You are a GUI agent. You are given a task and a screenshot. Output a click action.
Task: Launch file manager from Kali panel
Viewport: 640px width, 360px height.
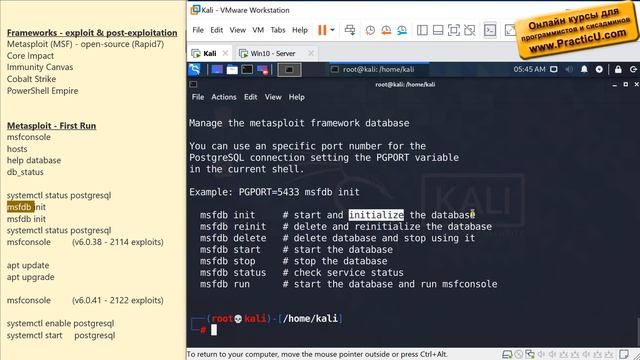point(232,70)
